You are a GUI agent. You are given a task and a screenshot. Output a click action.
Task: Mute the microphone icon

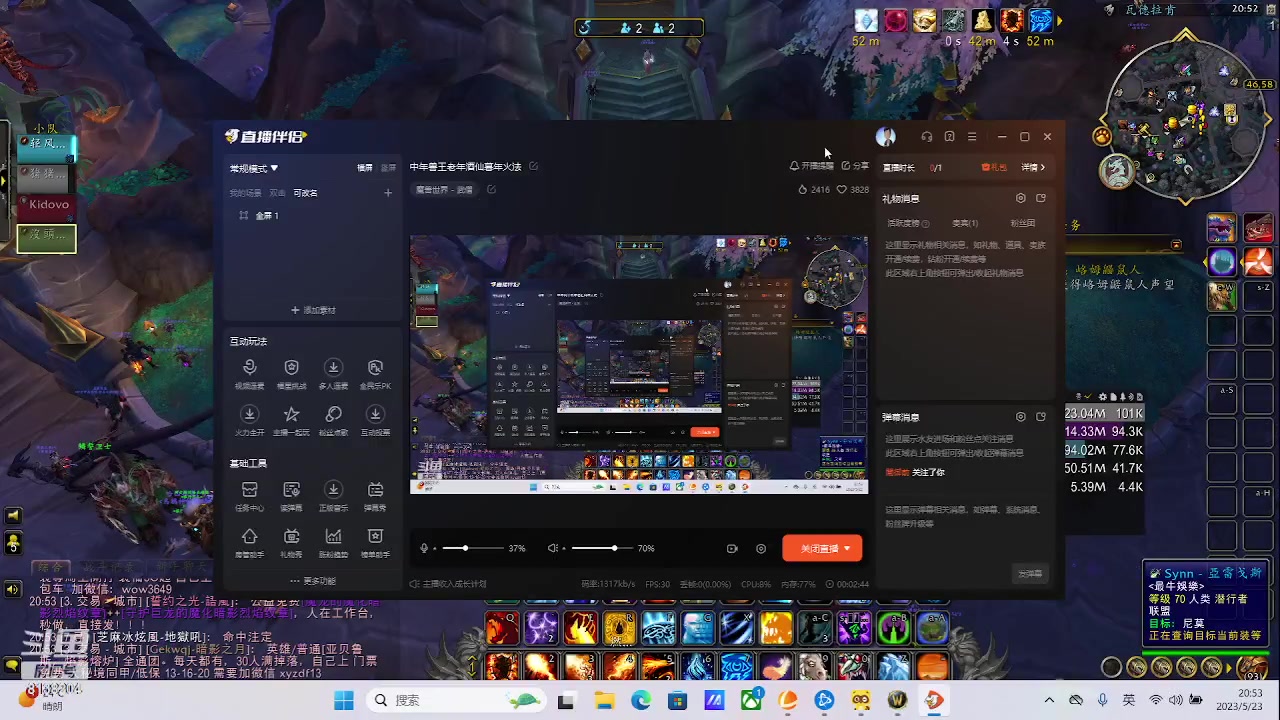tap(424, 548)
